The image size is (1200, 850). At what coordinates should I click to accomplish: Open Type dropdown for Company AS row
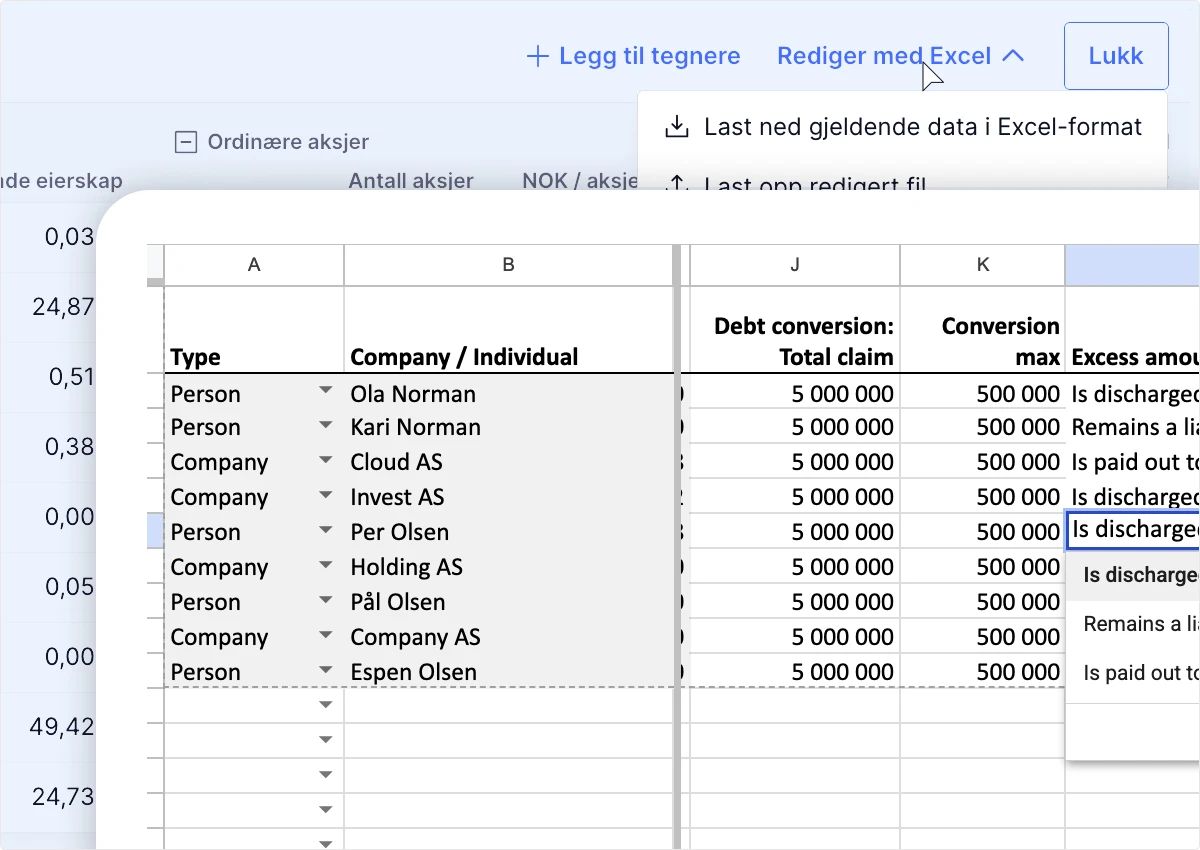[x=324, y=637]
